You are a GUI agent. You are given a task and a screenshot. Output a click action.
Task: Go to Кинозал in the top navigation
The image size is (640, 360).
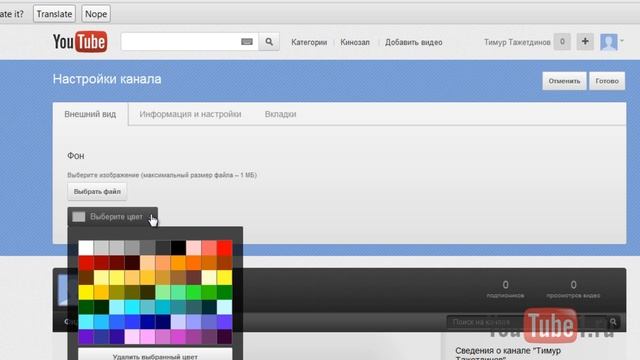click(x=355, y=42)
